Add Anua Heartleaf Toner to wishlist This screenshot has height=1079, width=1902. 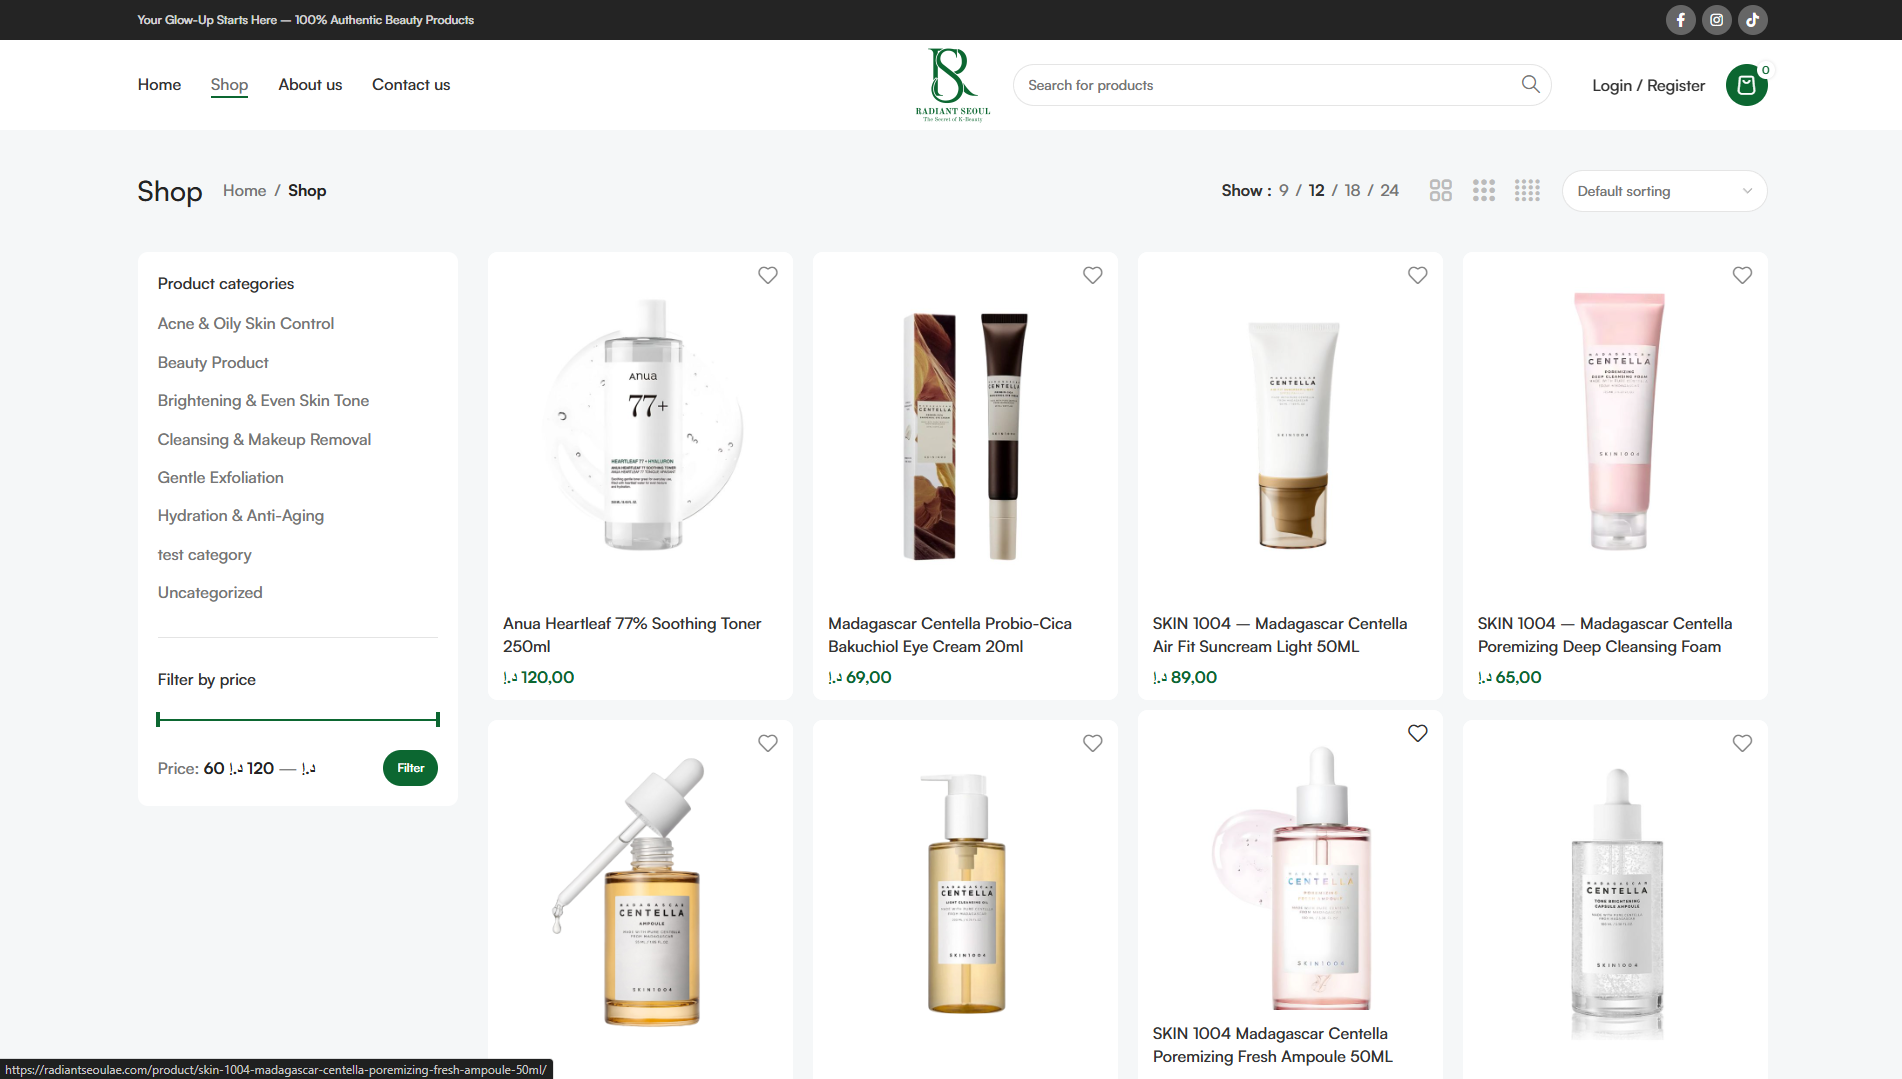[767, 275]
